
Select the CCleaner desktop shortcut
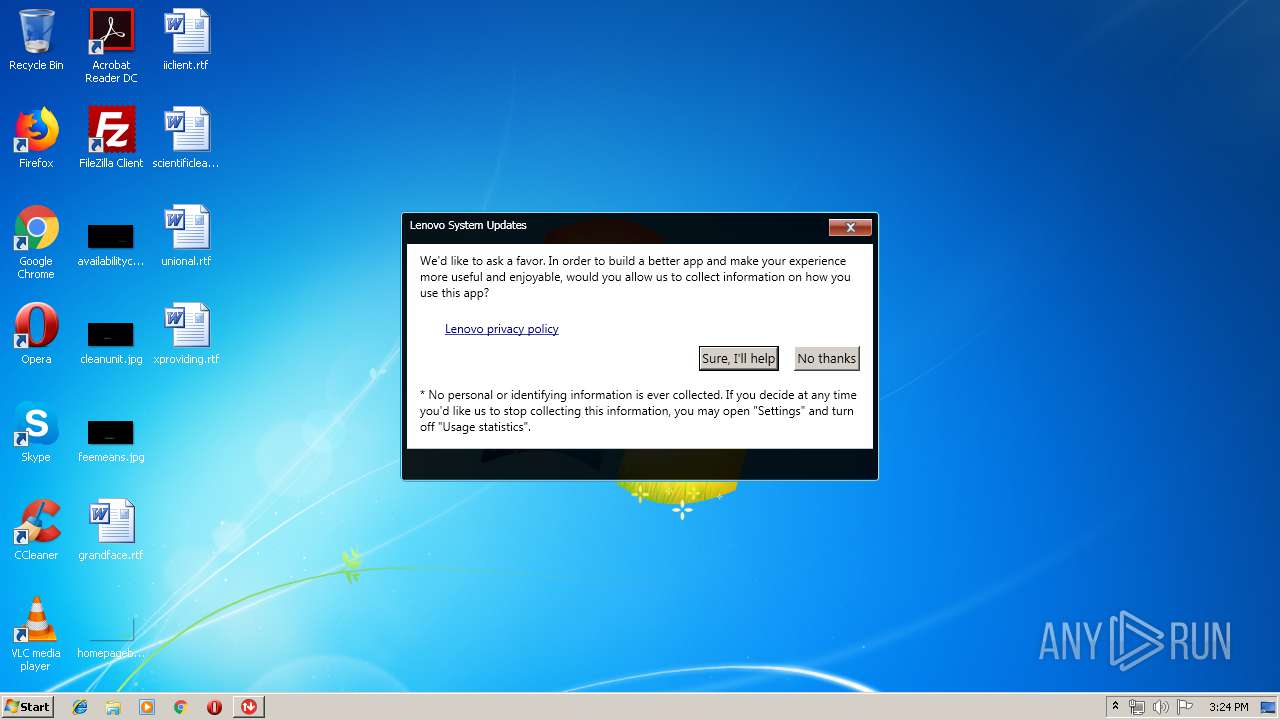click(x=36, y=530)
